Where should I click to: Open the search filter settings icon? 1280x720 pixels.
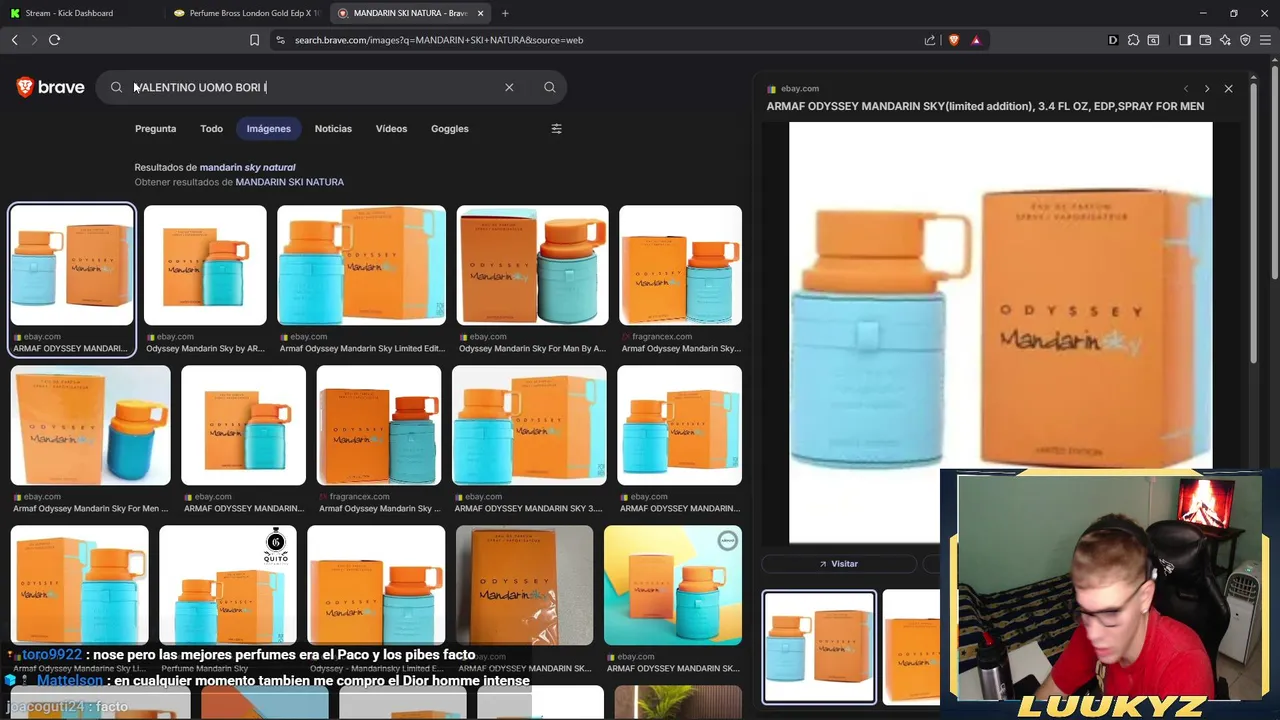click(557, 128)
